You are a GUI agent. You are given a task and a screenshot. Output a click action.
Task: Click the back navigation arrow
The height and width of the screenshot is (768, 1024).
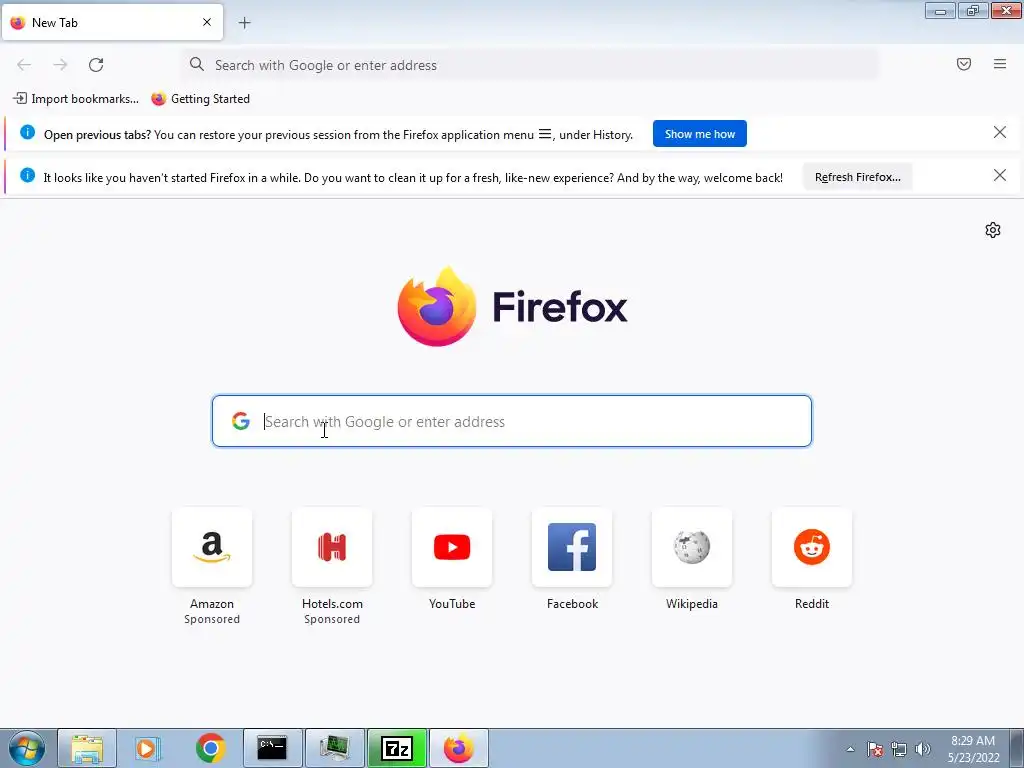click(x=24, y=65)
